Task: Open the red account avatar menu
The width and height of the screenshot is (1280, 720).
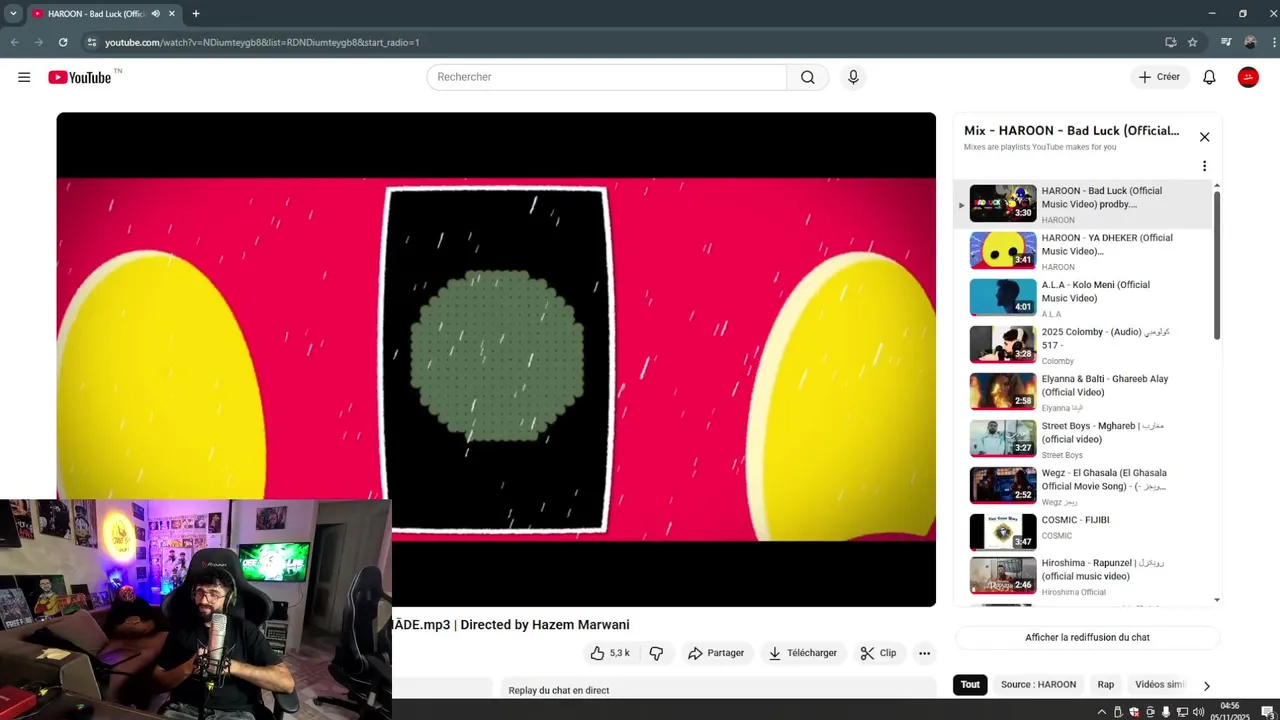Action: [x=1248, y=77]
